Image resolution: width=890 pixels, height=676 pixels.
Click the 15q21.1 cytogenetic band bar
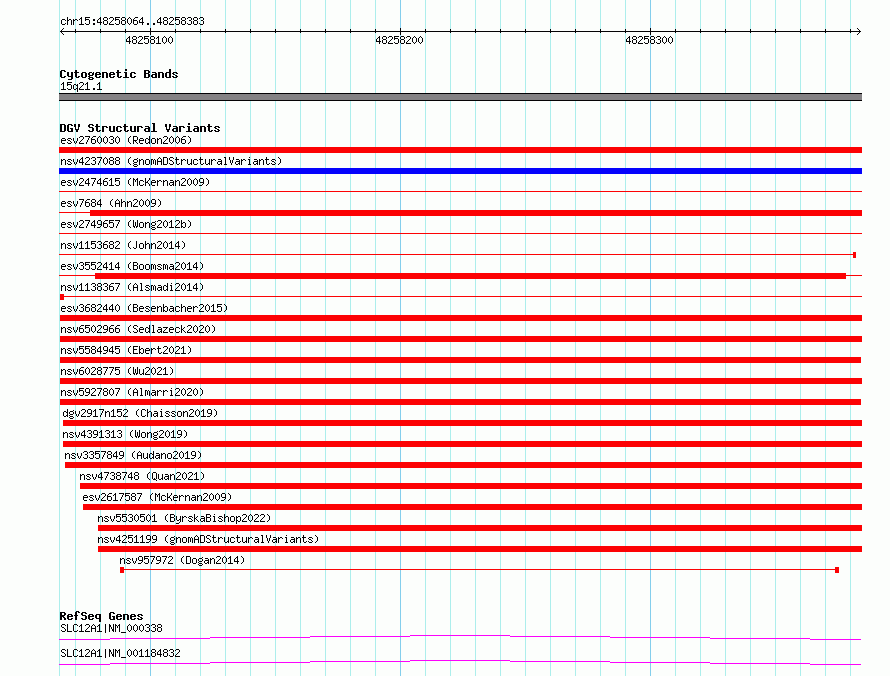click(460, 97)
